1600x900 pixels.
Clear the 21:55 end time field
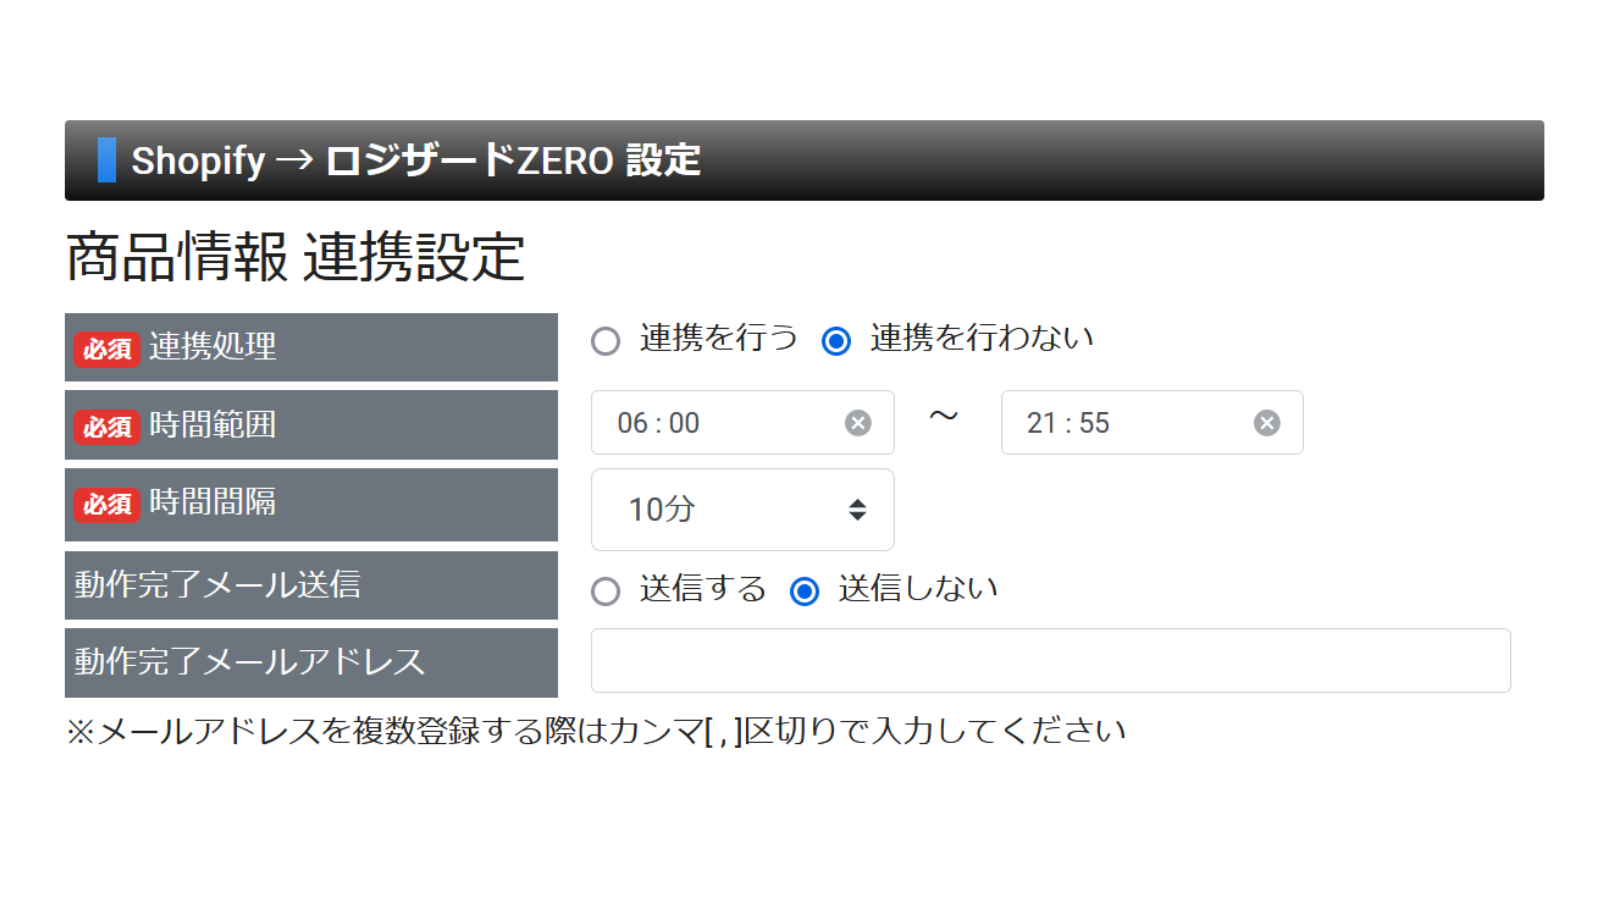(x=1266, y=423)
